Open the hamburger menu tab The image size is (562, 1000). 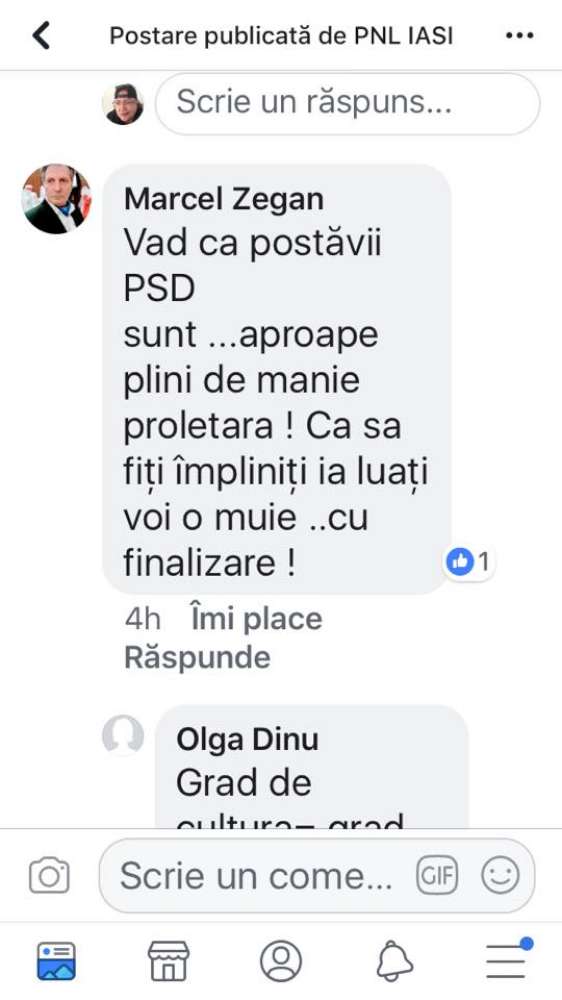[x=507, y=959]
